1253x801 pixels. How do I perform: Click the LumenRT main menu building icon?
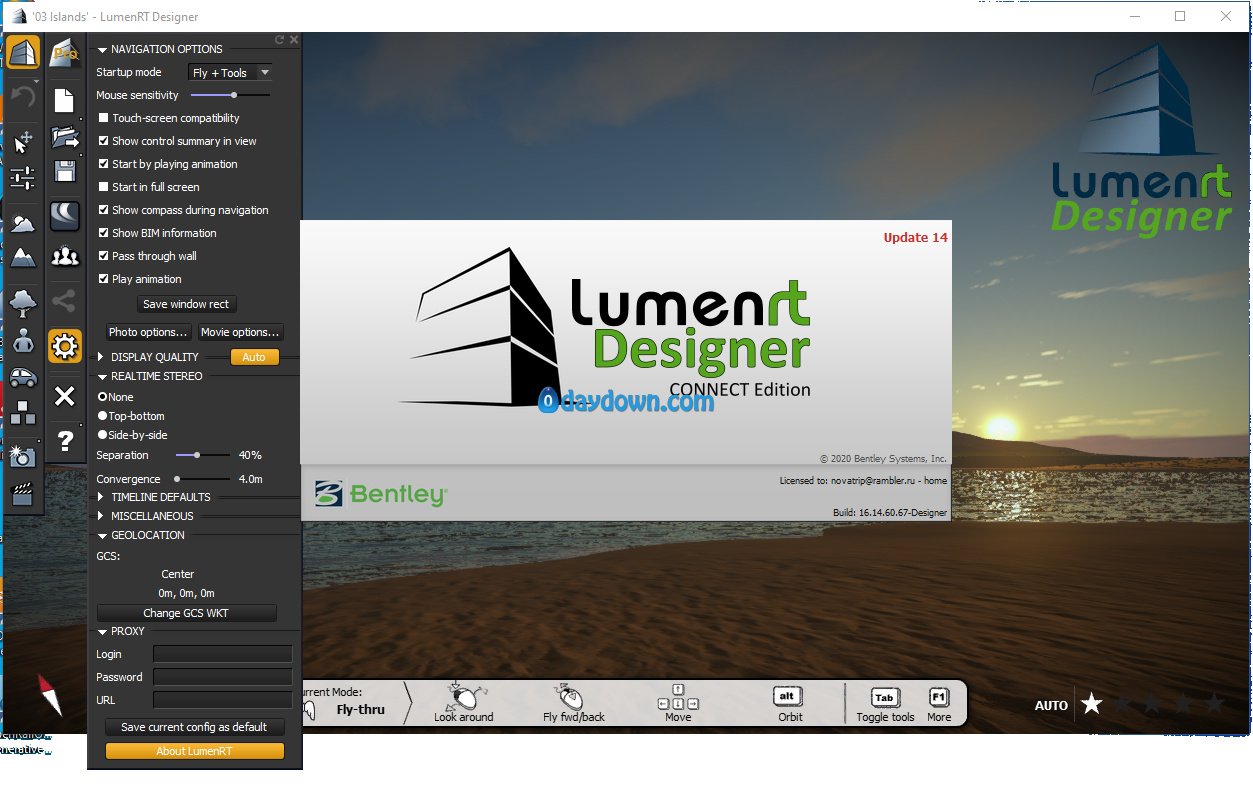(x=23, y=52)
